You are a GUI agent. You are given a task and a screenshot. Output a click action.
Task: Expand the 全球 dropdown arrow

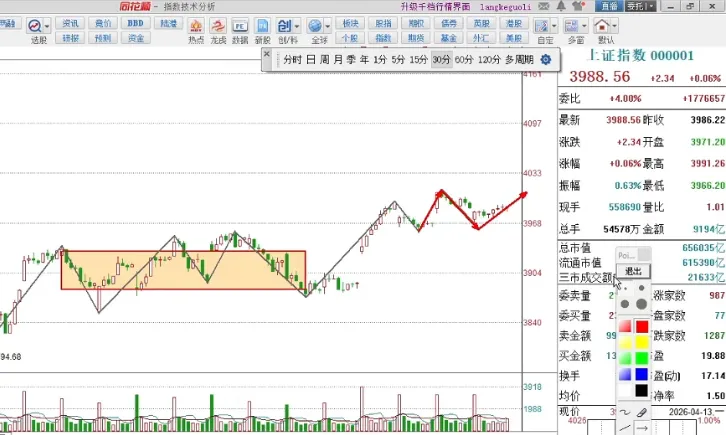327,26
